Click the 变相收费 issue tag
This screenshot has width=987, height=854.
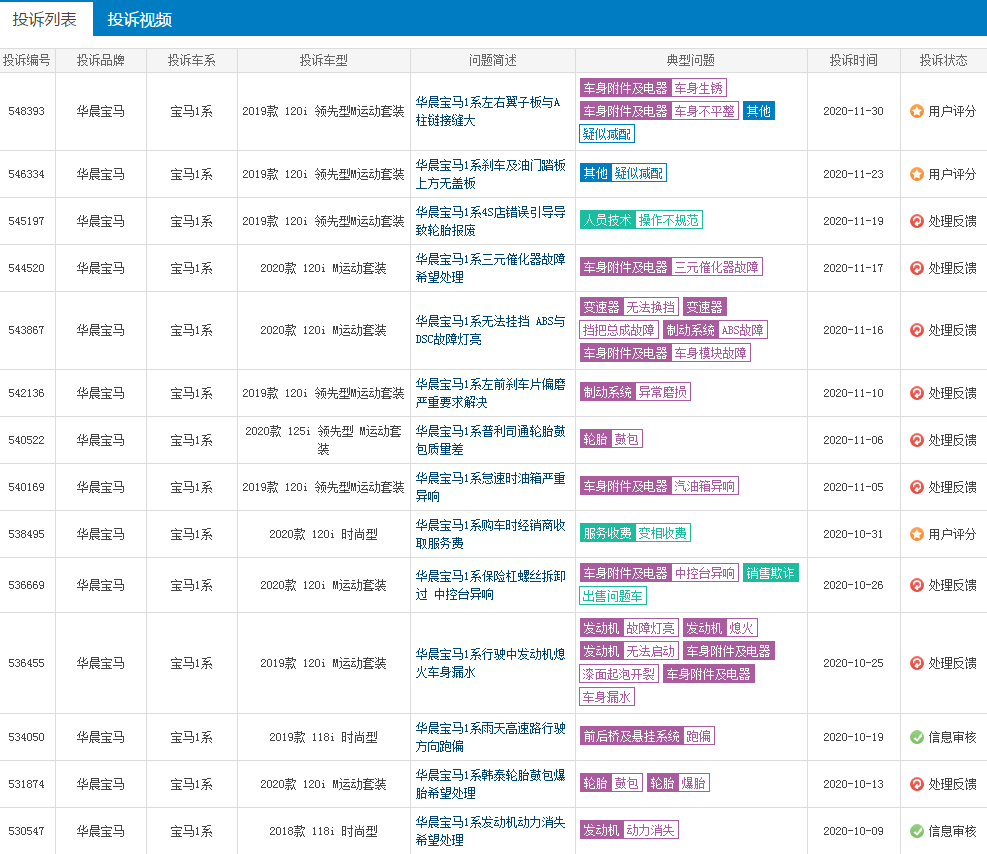663,534
